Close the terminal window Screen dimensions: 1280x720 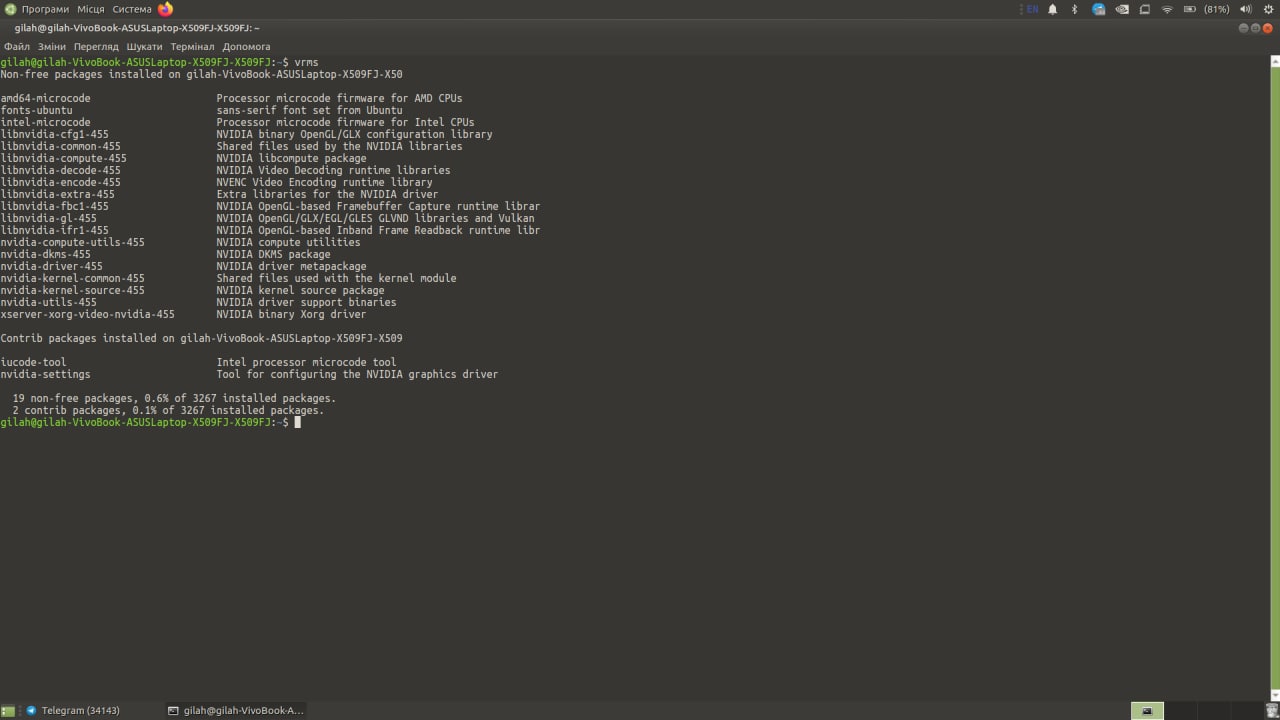coord(1268,29)
